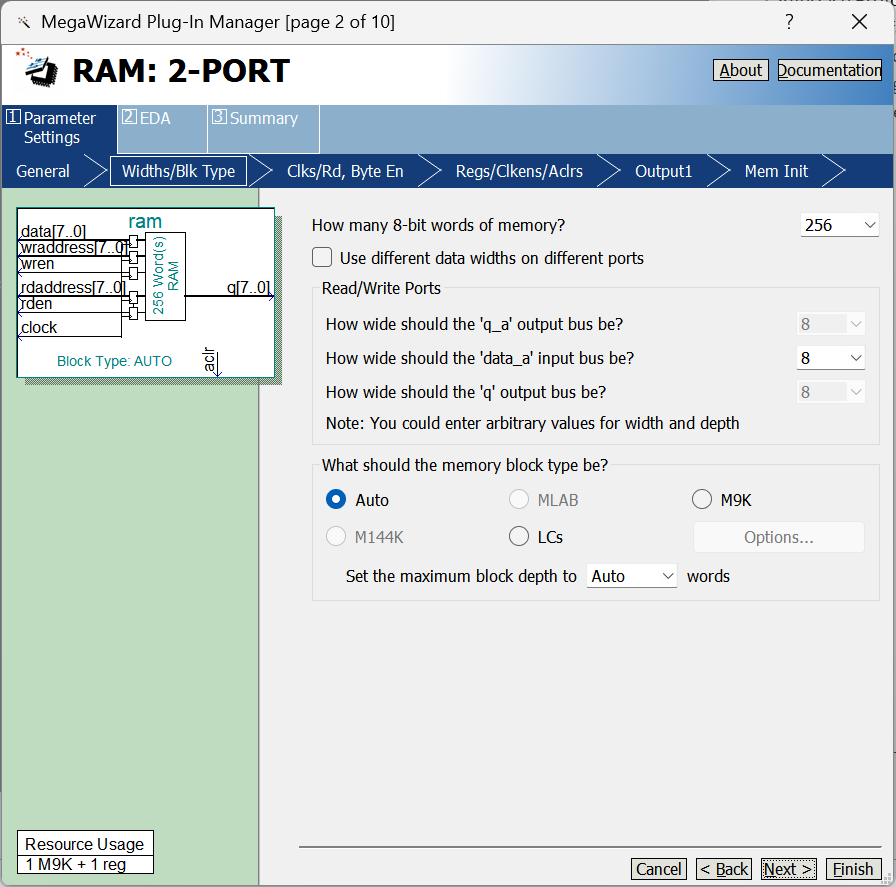Click the '1 M9K + 1 reg' value
Image resolution: width=896 pixels, height=887 pixels.
[x=75, y=864]
